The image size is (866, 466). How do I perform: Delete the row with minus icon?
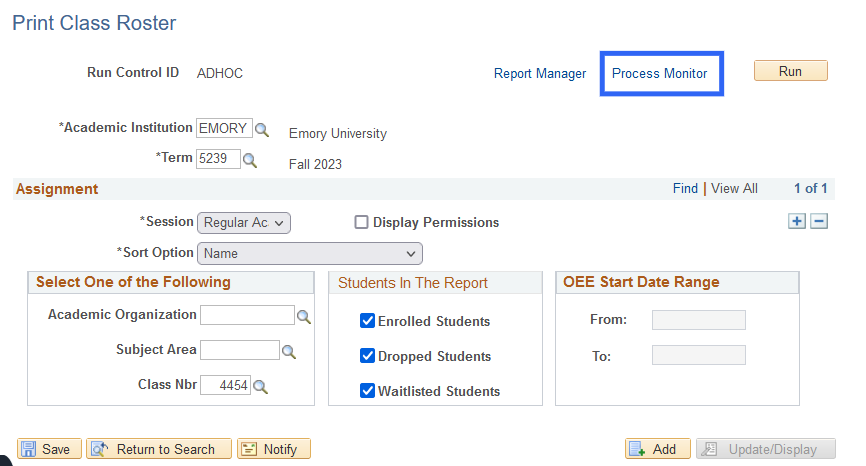pyautogui.click(x=819, y=221)
